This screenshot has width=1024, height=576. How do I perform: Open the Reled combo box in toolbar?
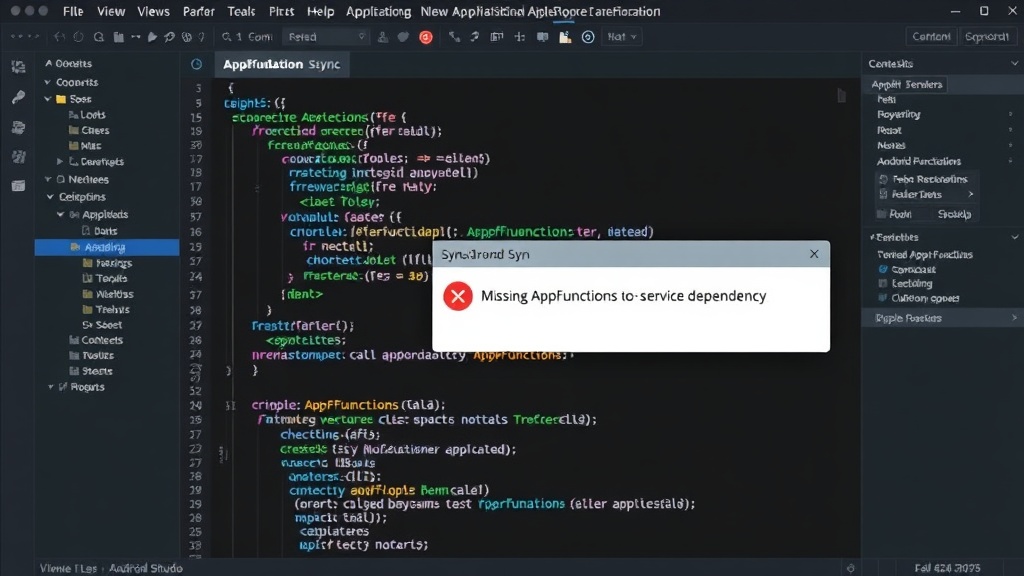point(326,37)
